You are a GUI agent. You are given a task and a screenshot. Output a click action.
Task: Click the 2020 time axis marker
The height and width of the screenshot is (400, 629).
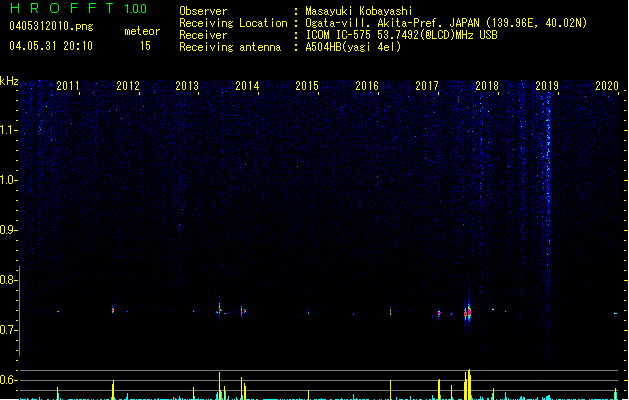click(x=607, y=86)
